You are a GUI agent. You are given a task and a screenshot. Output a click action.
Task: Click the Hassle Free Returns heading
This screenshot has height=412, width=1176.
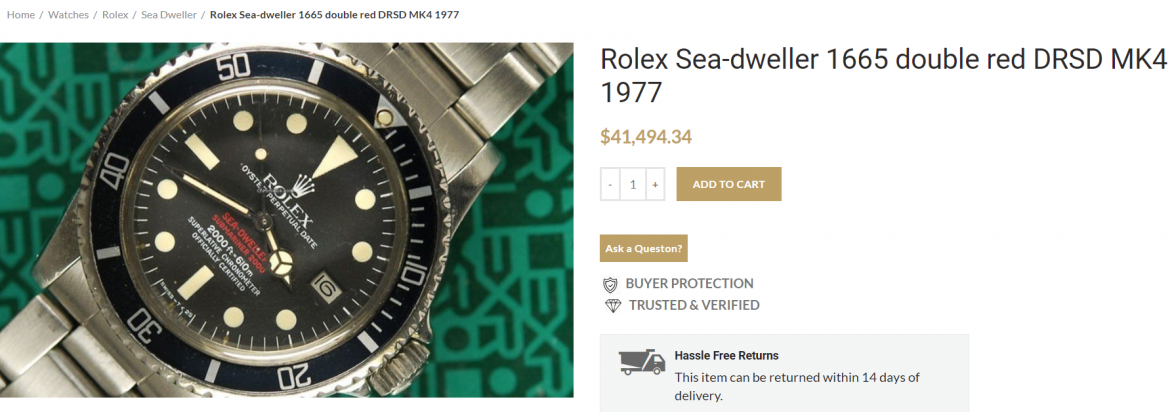(x=726, y=355)
